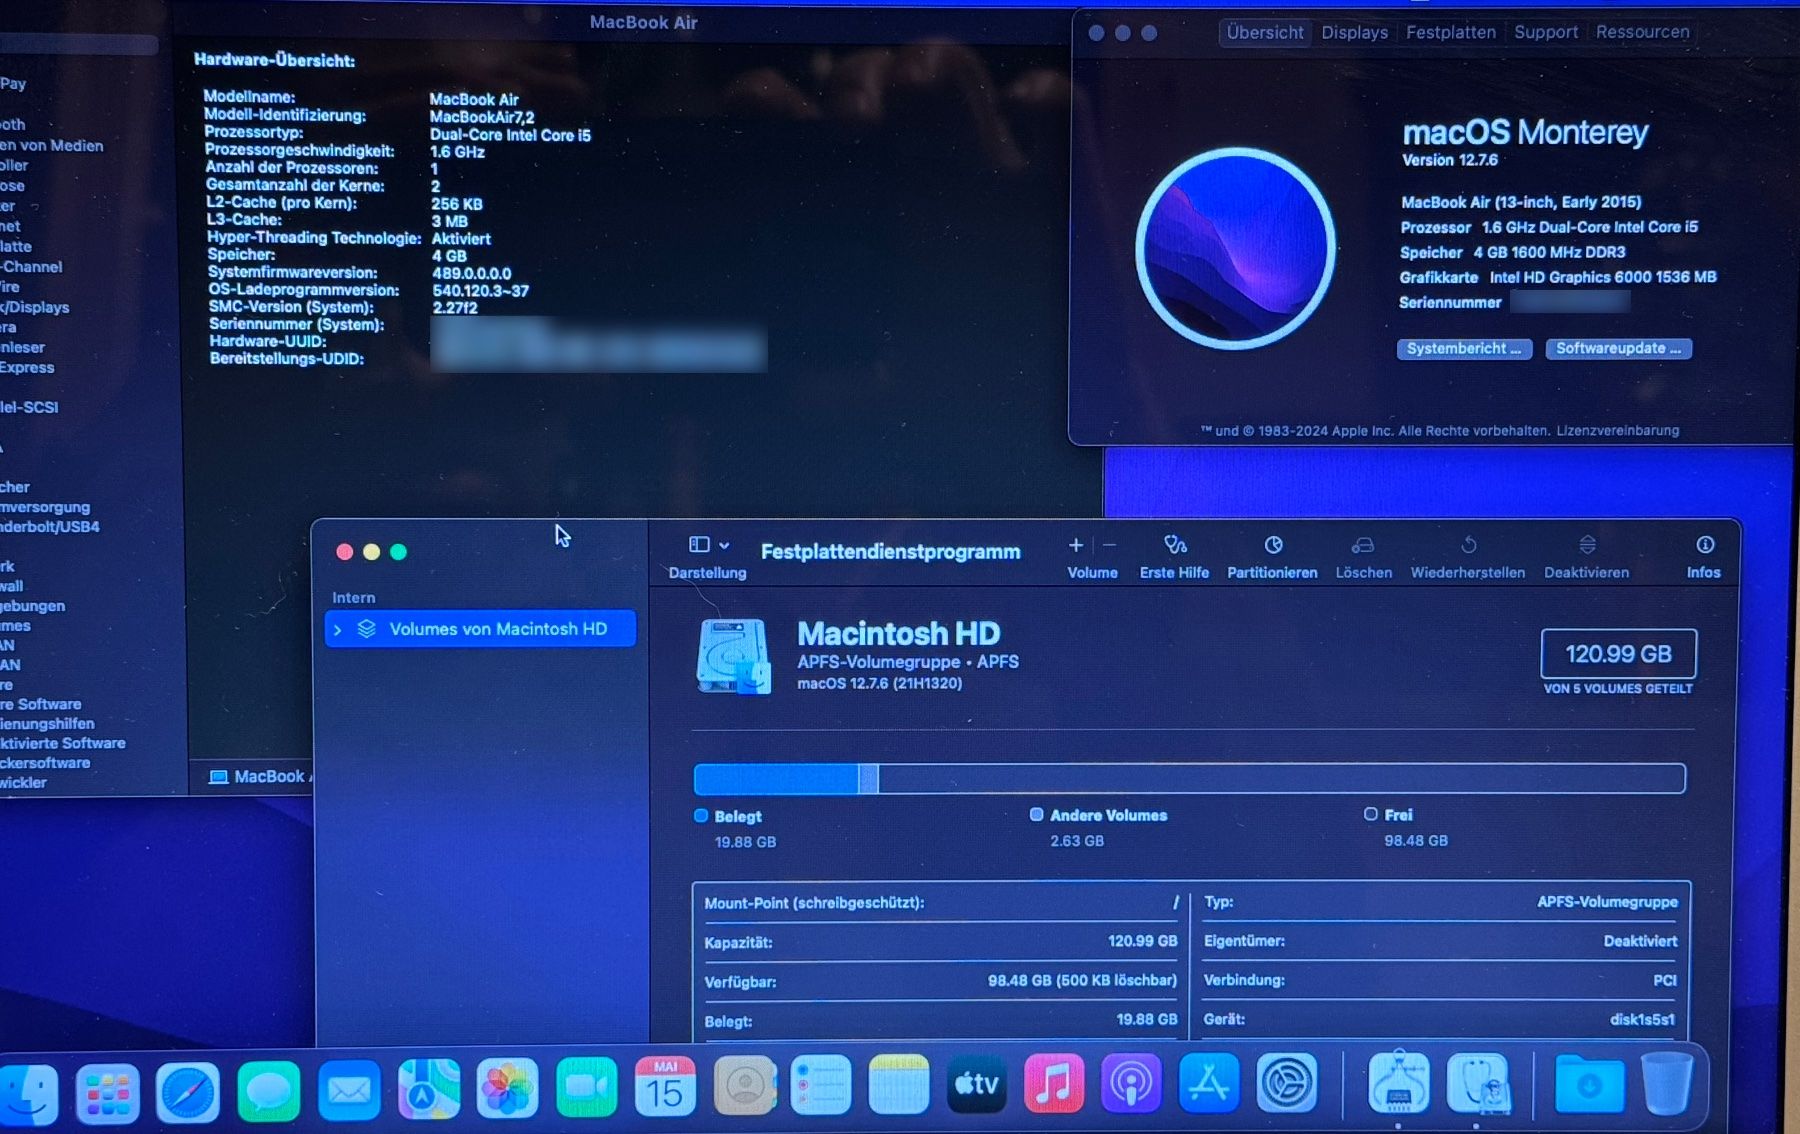1800x1134 pixels.
Task: Click the Partitionieren pie icon
Action: [x=1273, y=545]
